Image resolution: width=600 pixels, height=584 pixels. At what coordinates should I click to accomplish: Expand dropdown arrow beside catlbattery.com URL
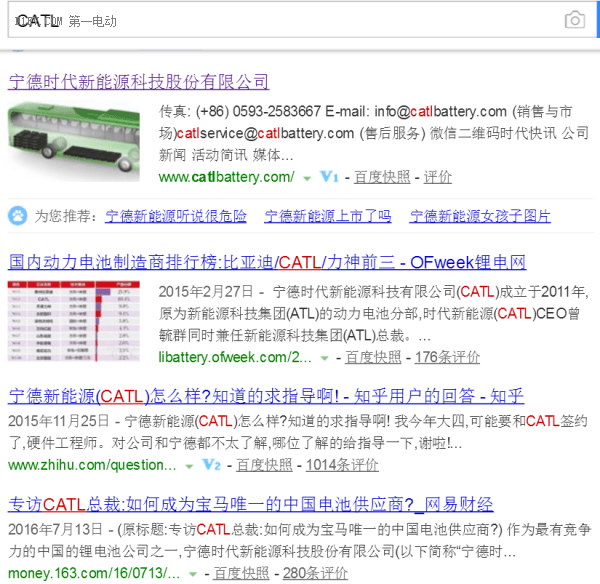click(x=307, y=178)
